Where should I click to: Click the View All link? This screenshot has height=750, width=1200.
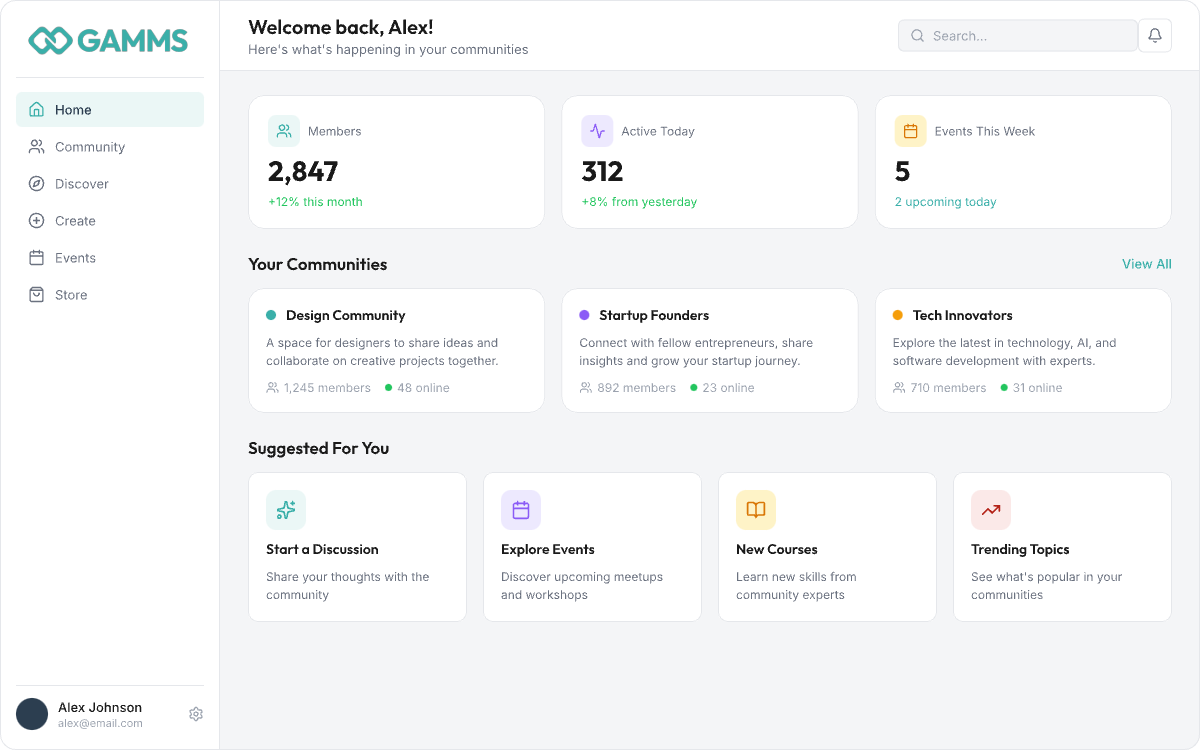pos(1146,264)
